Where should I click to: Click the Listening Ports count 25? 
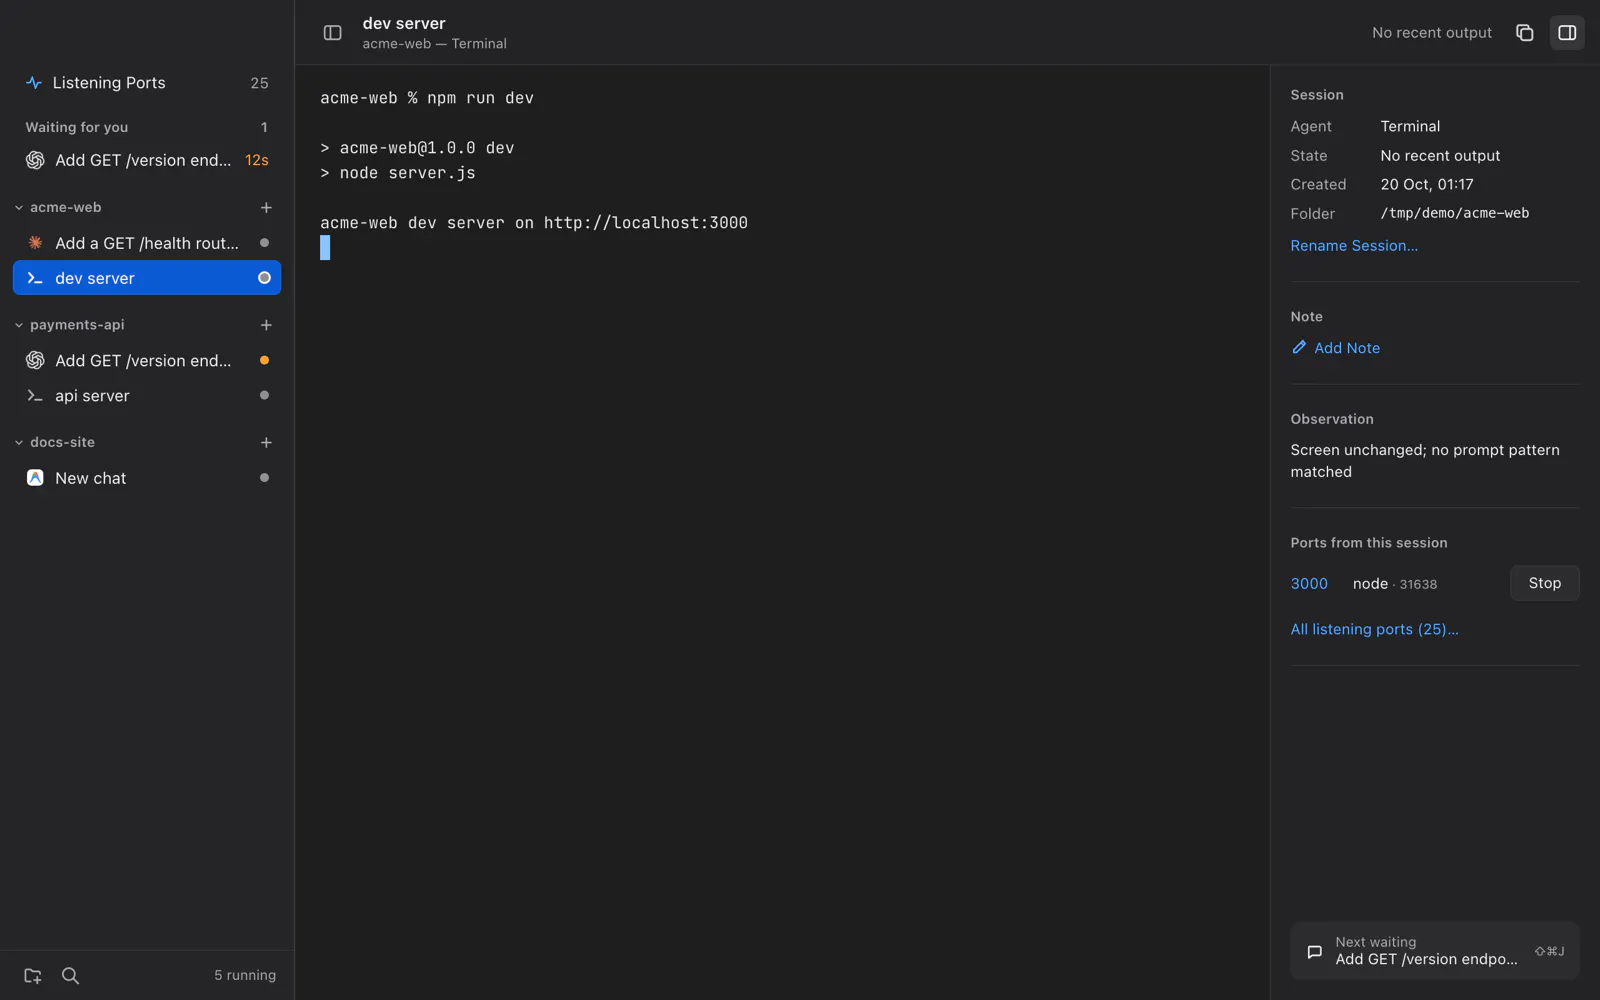pyautogui.click(x=259, y=83)
